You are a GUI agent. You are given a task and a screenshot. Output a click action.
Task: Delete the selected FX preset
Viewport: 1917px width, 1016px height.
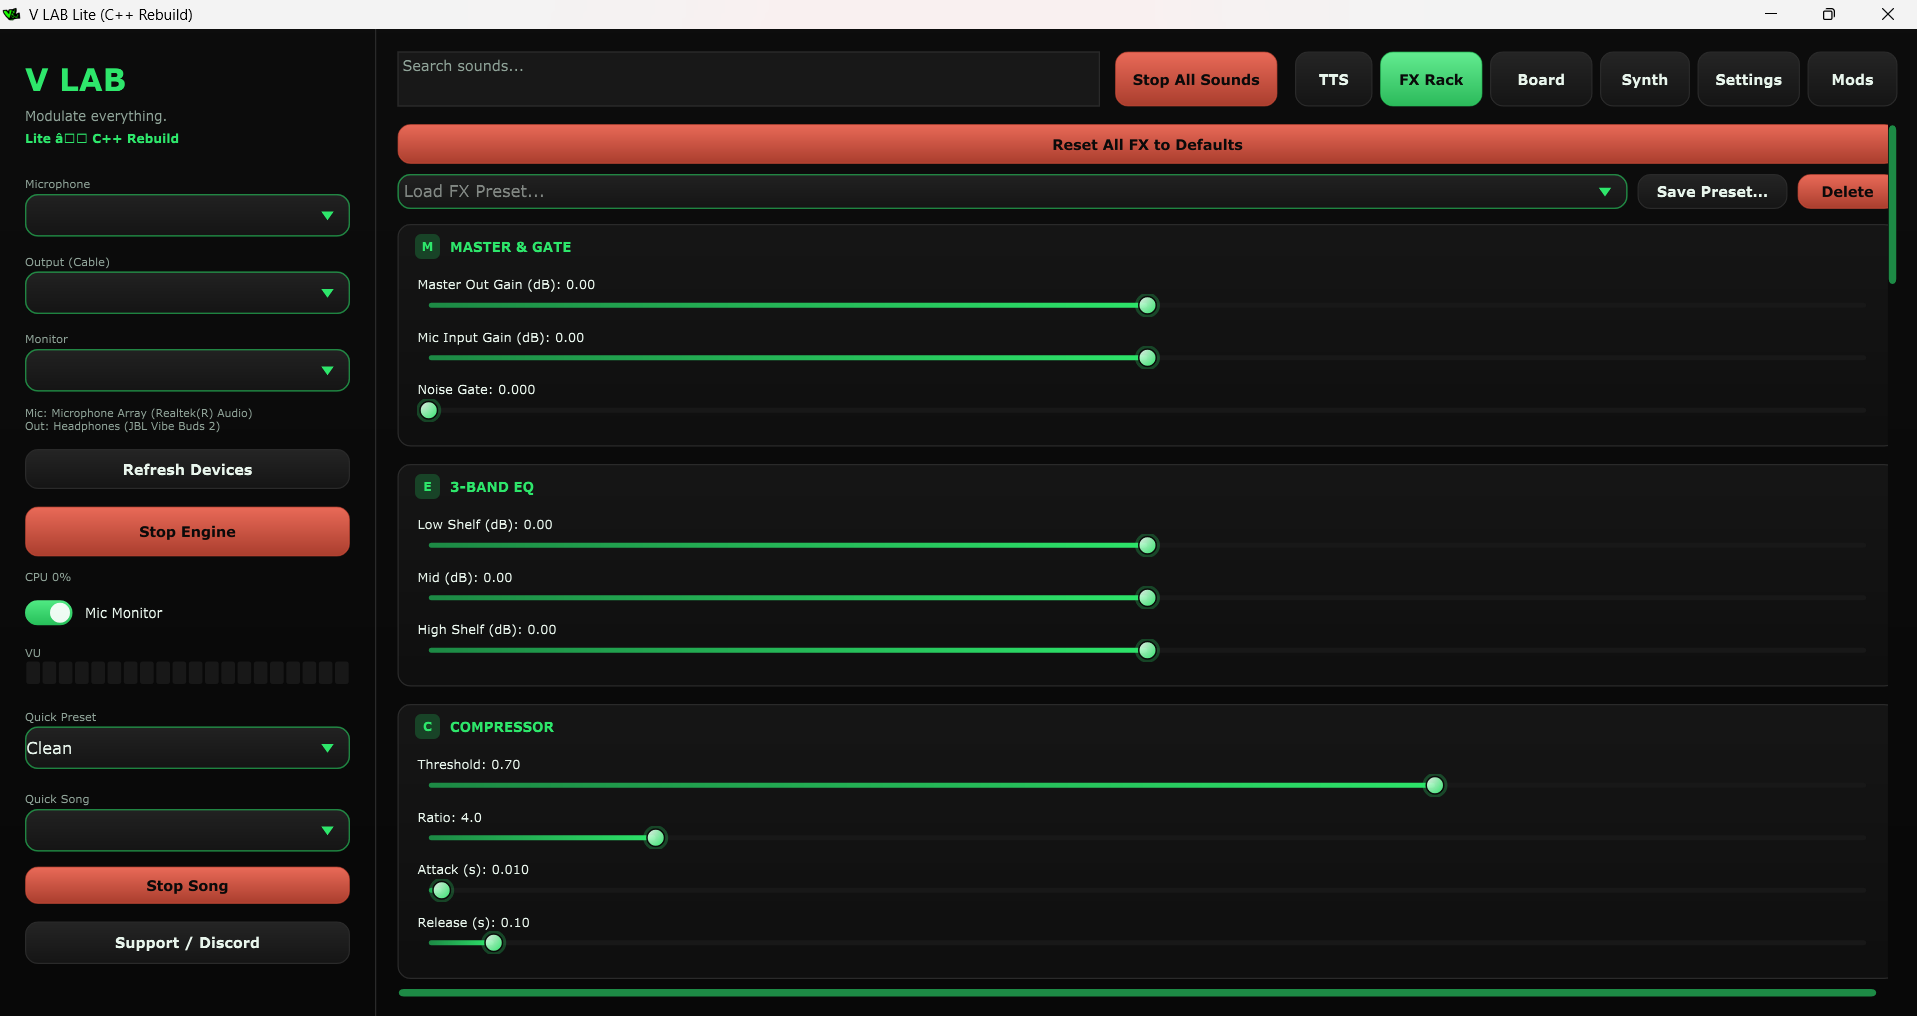coord(1843,192)
